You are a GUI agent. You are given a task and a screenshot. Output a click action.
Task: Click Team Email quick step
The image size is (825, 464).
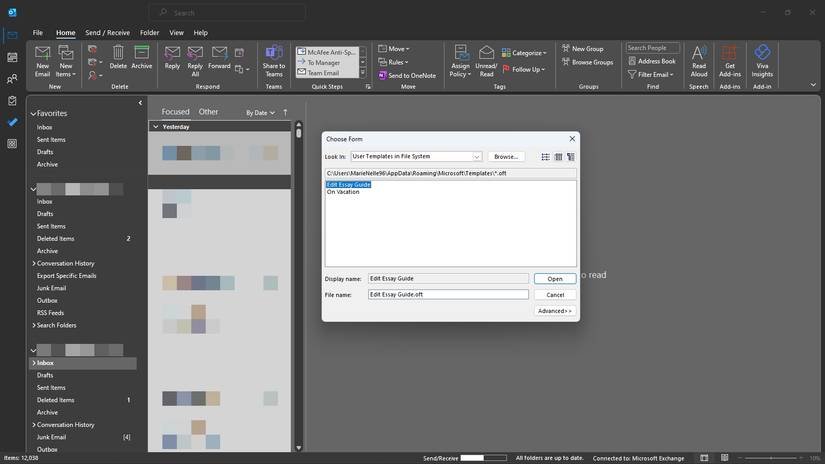(x=327, y=73)
